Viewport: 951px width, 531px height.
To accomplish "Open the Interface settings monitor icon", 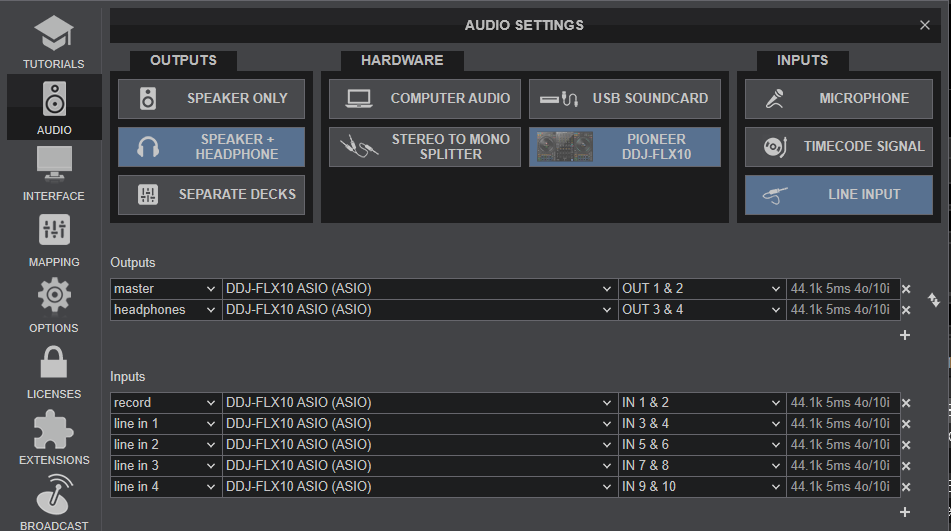I will click(x=53, y=165).
